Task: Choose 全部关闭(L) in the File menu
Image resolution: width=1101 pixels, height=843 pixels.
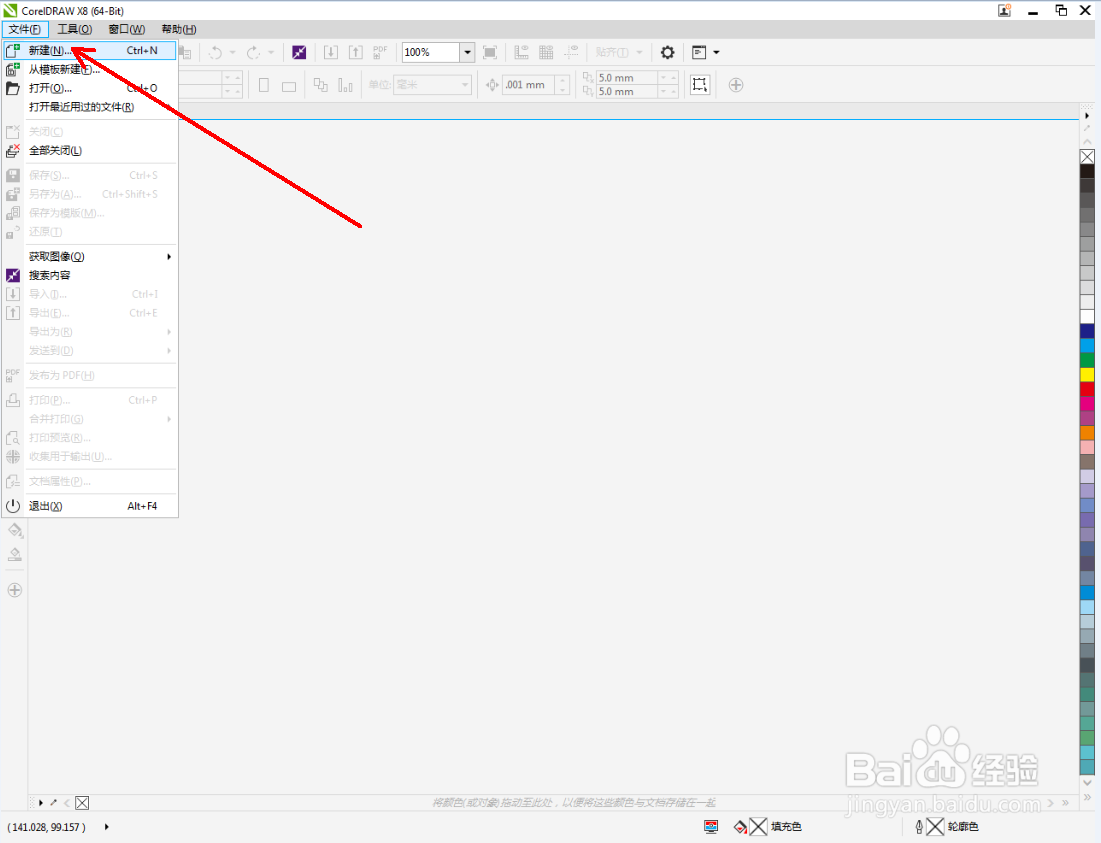Action: click(90, 151)
